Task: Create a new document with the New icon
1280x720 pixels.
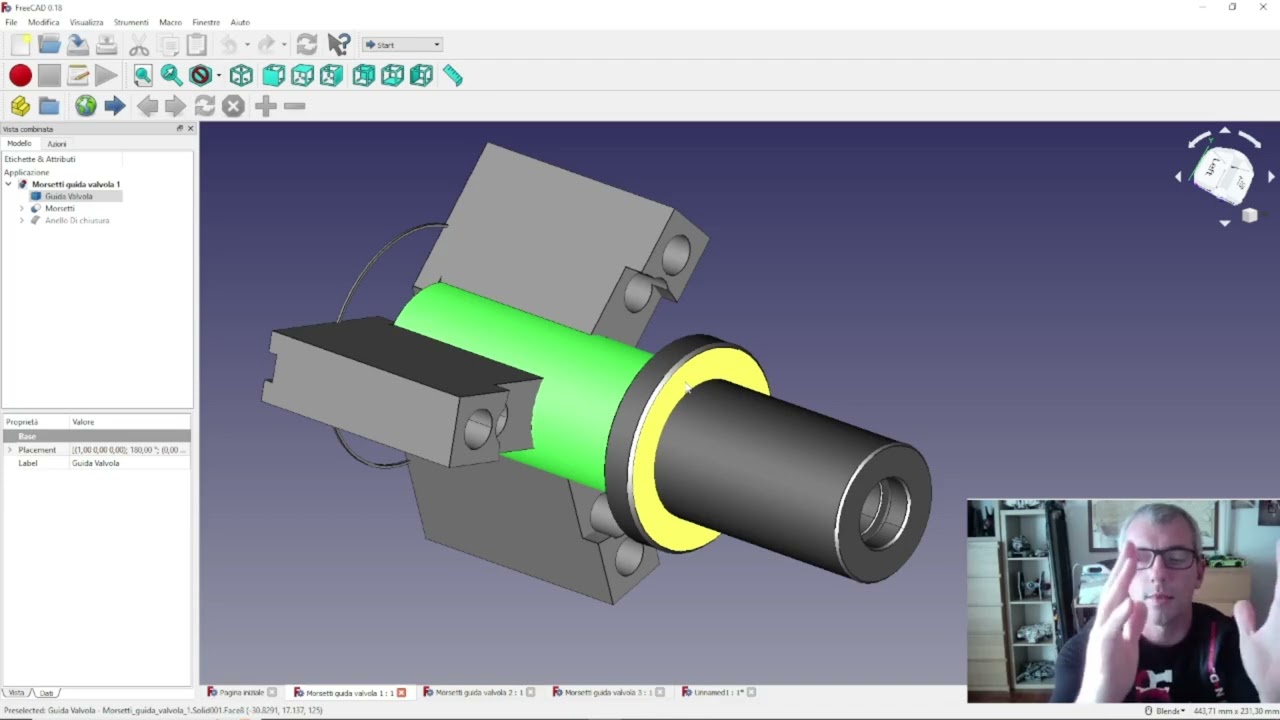Action: (20, 45)
